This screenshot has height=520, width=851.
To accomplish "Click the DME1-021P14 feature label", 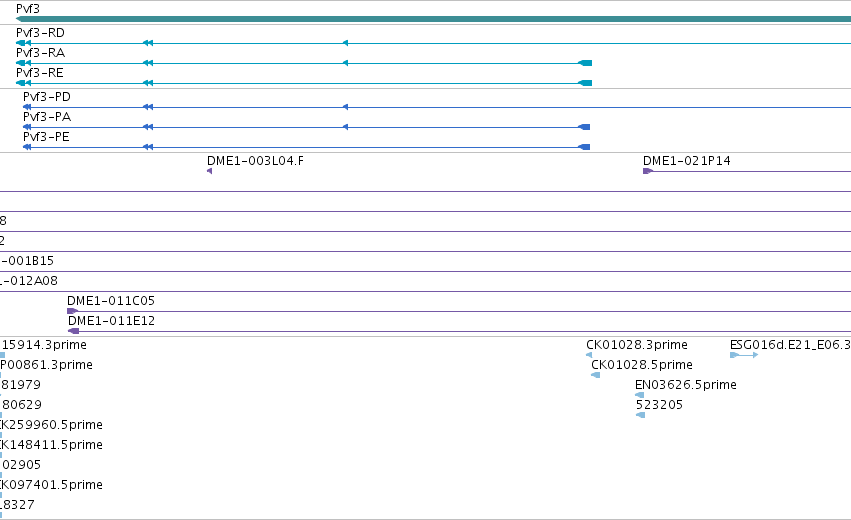I will tap(687, 161).
